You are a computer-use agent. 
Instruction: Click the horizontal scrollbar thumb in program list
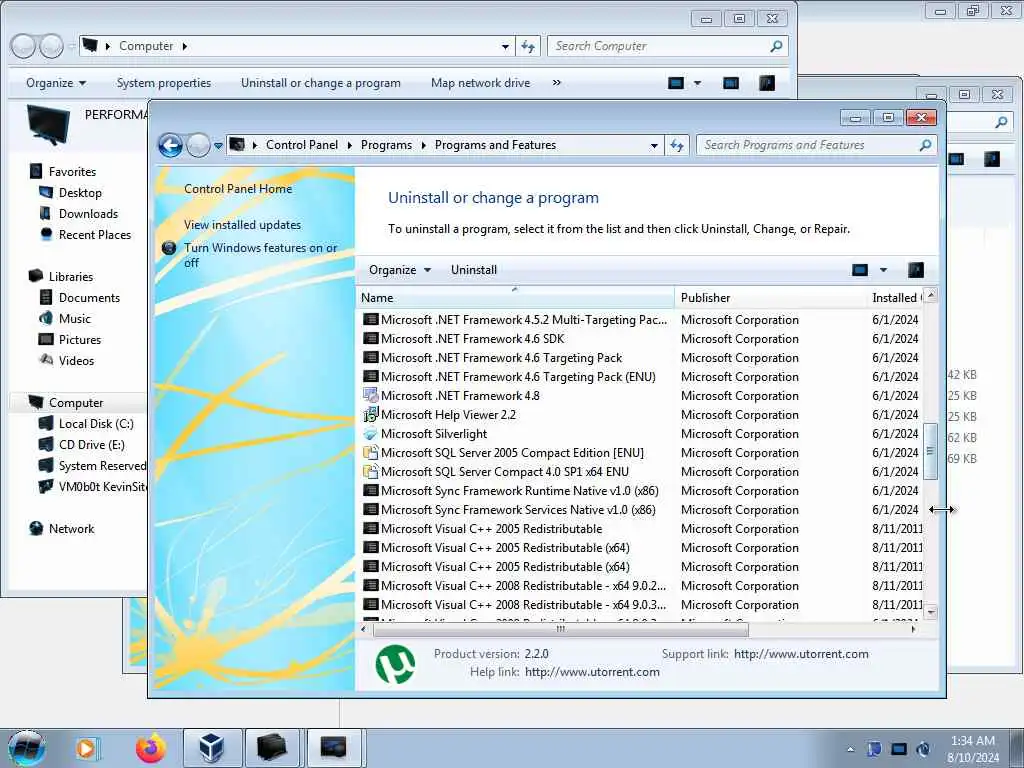click(560, 630)
